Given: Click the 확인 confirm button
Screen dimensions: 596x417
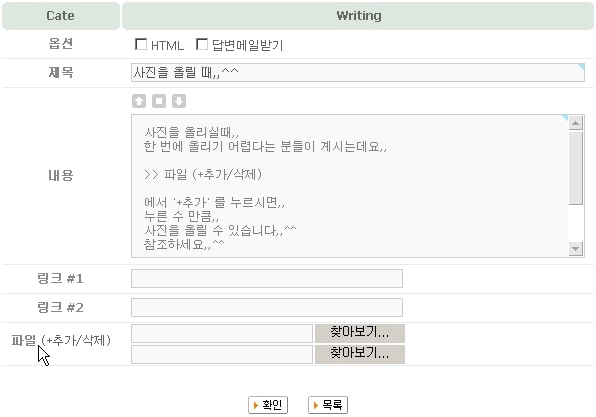Looking at the screenshot, I should [x=268, y=405].
